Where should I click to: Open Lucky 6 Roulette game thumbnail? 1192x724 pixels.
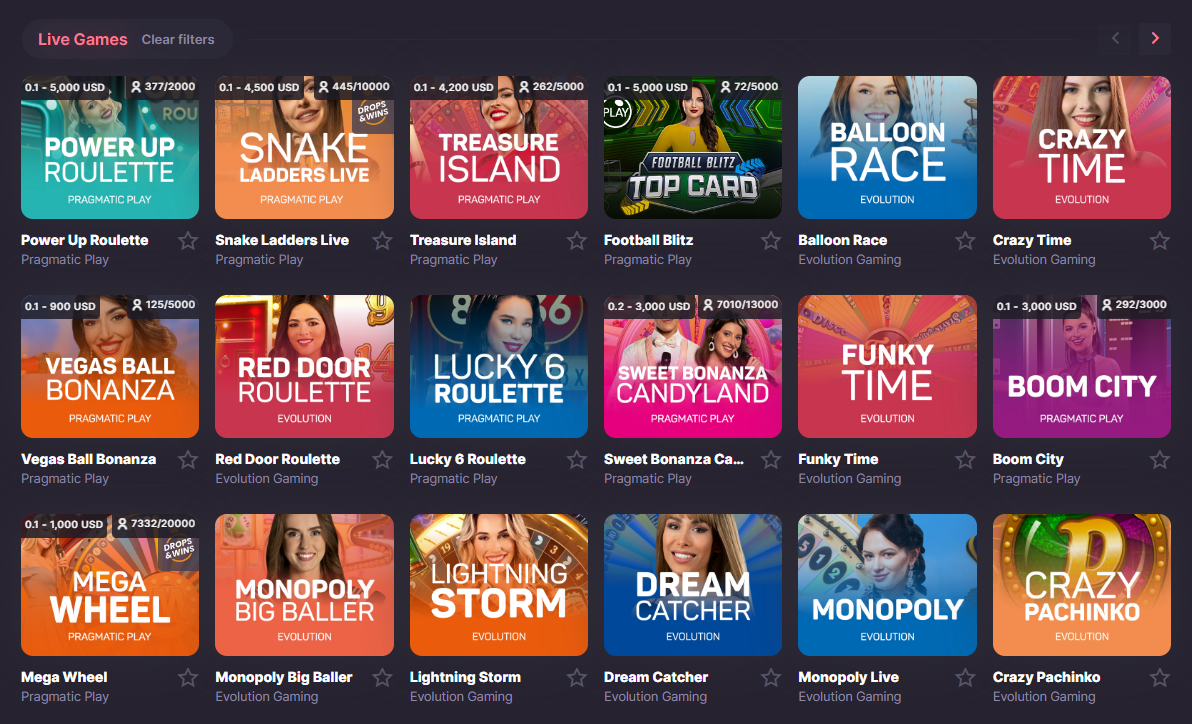tap(499, 367)
